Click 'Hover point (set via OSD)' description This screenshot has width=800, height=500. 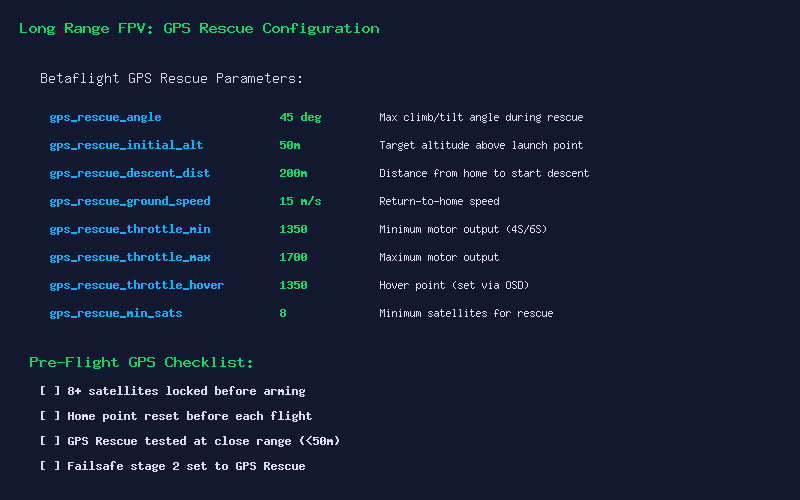454,286
